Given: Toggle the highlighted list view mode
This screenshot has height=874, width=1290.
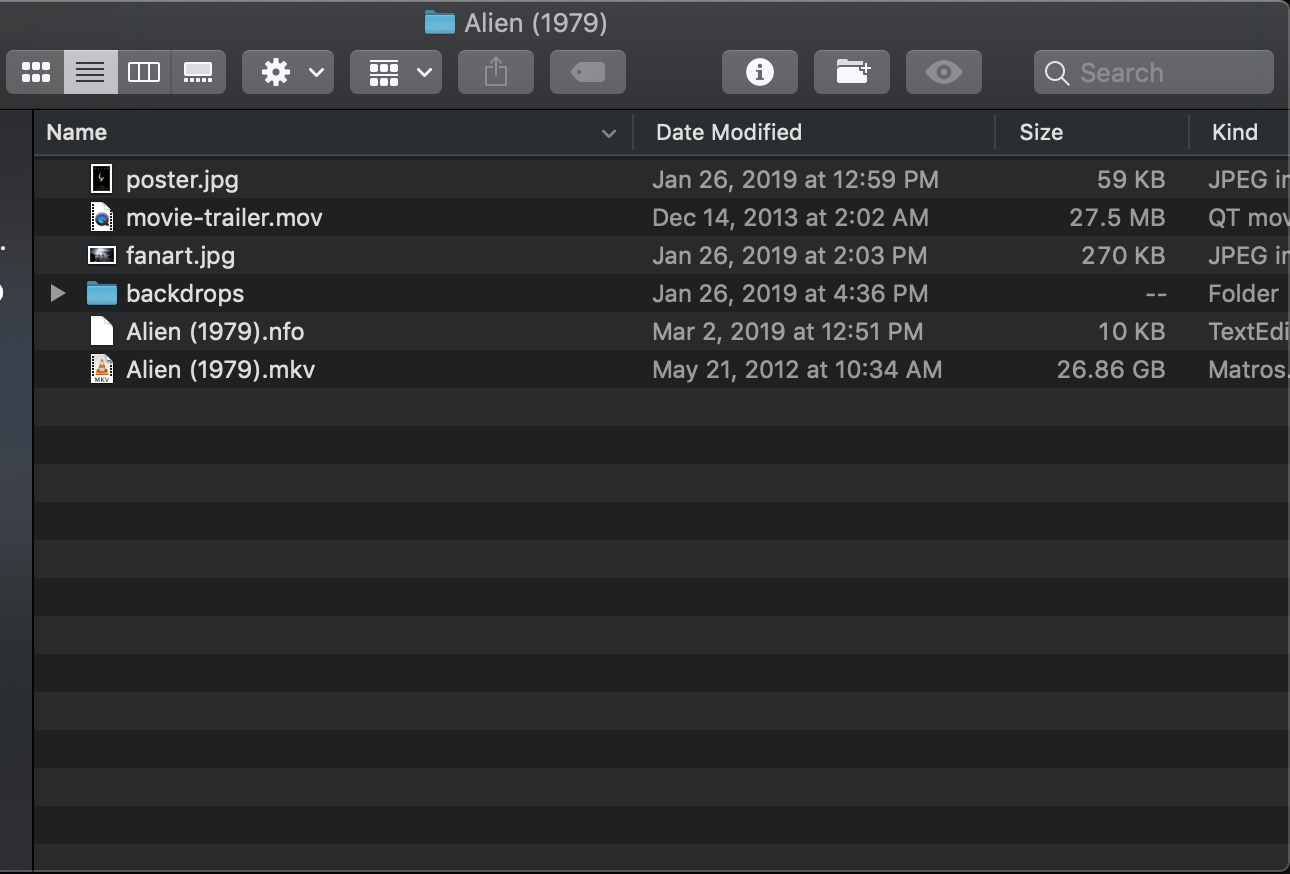Looking at the screenshot, I should coord(89,71).
